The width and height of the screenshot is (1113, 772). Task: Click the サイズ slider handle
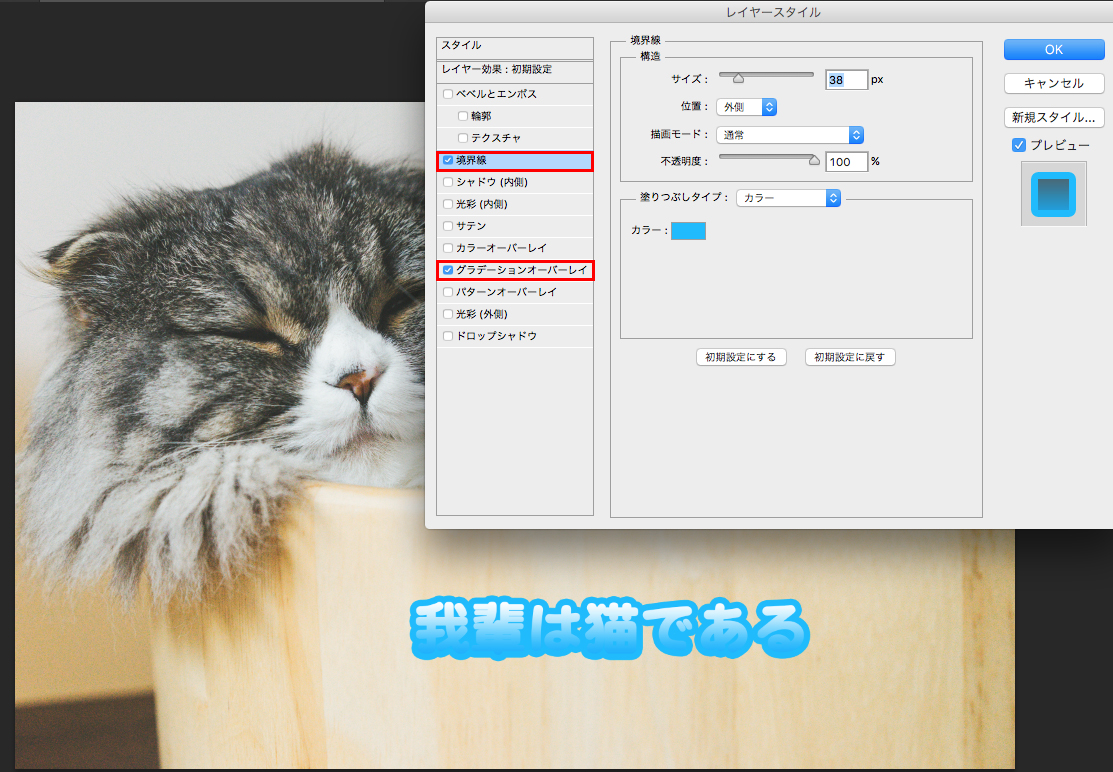738,78
